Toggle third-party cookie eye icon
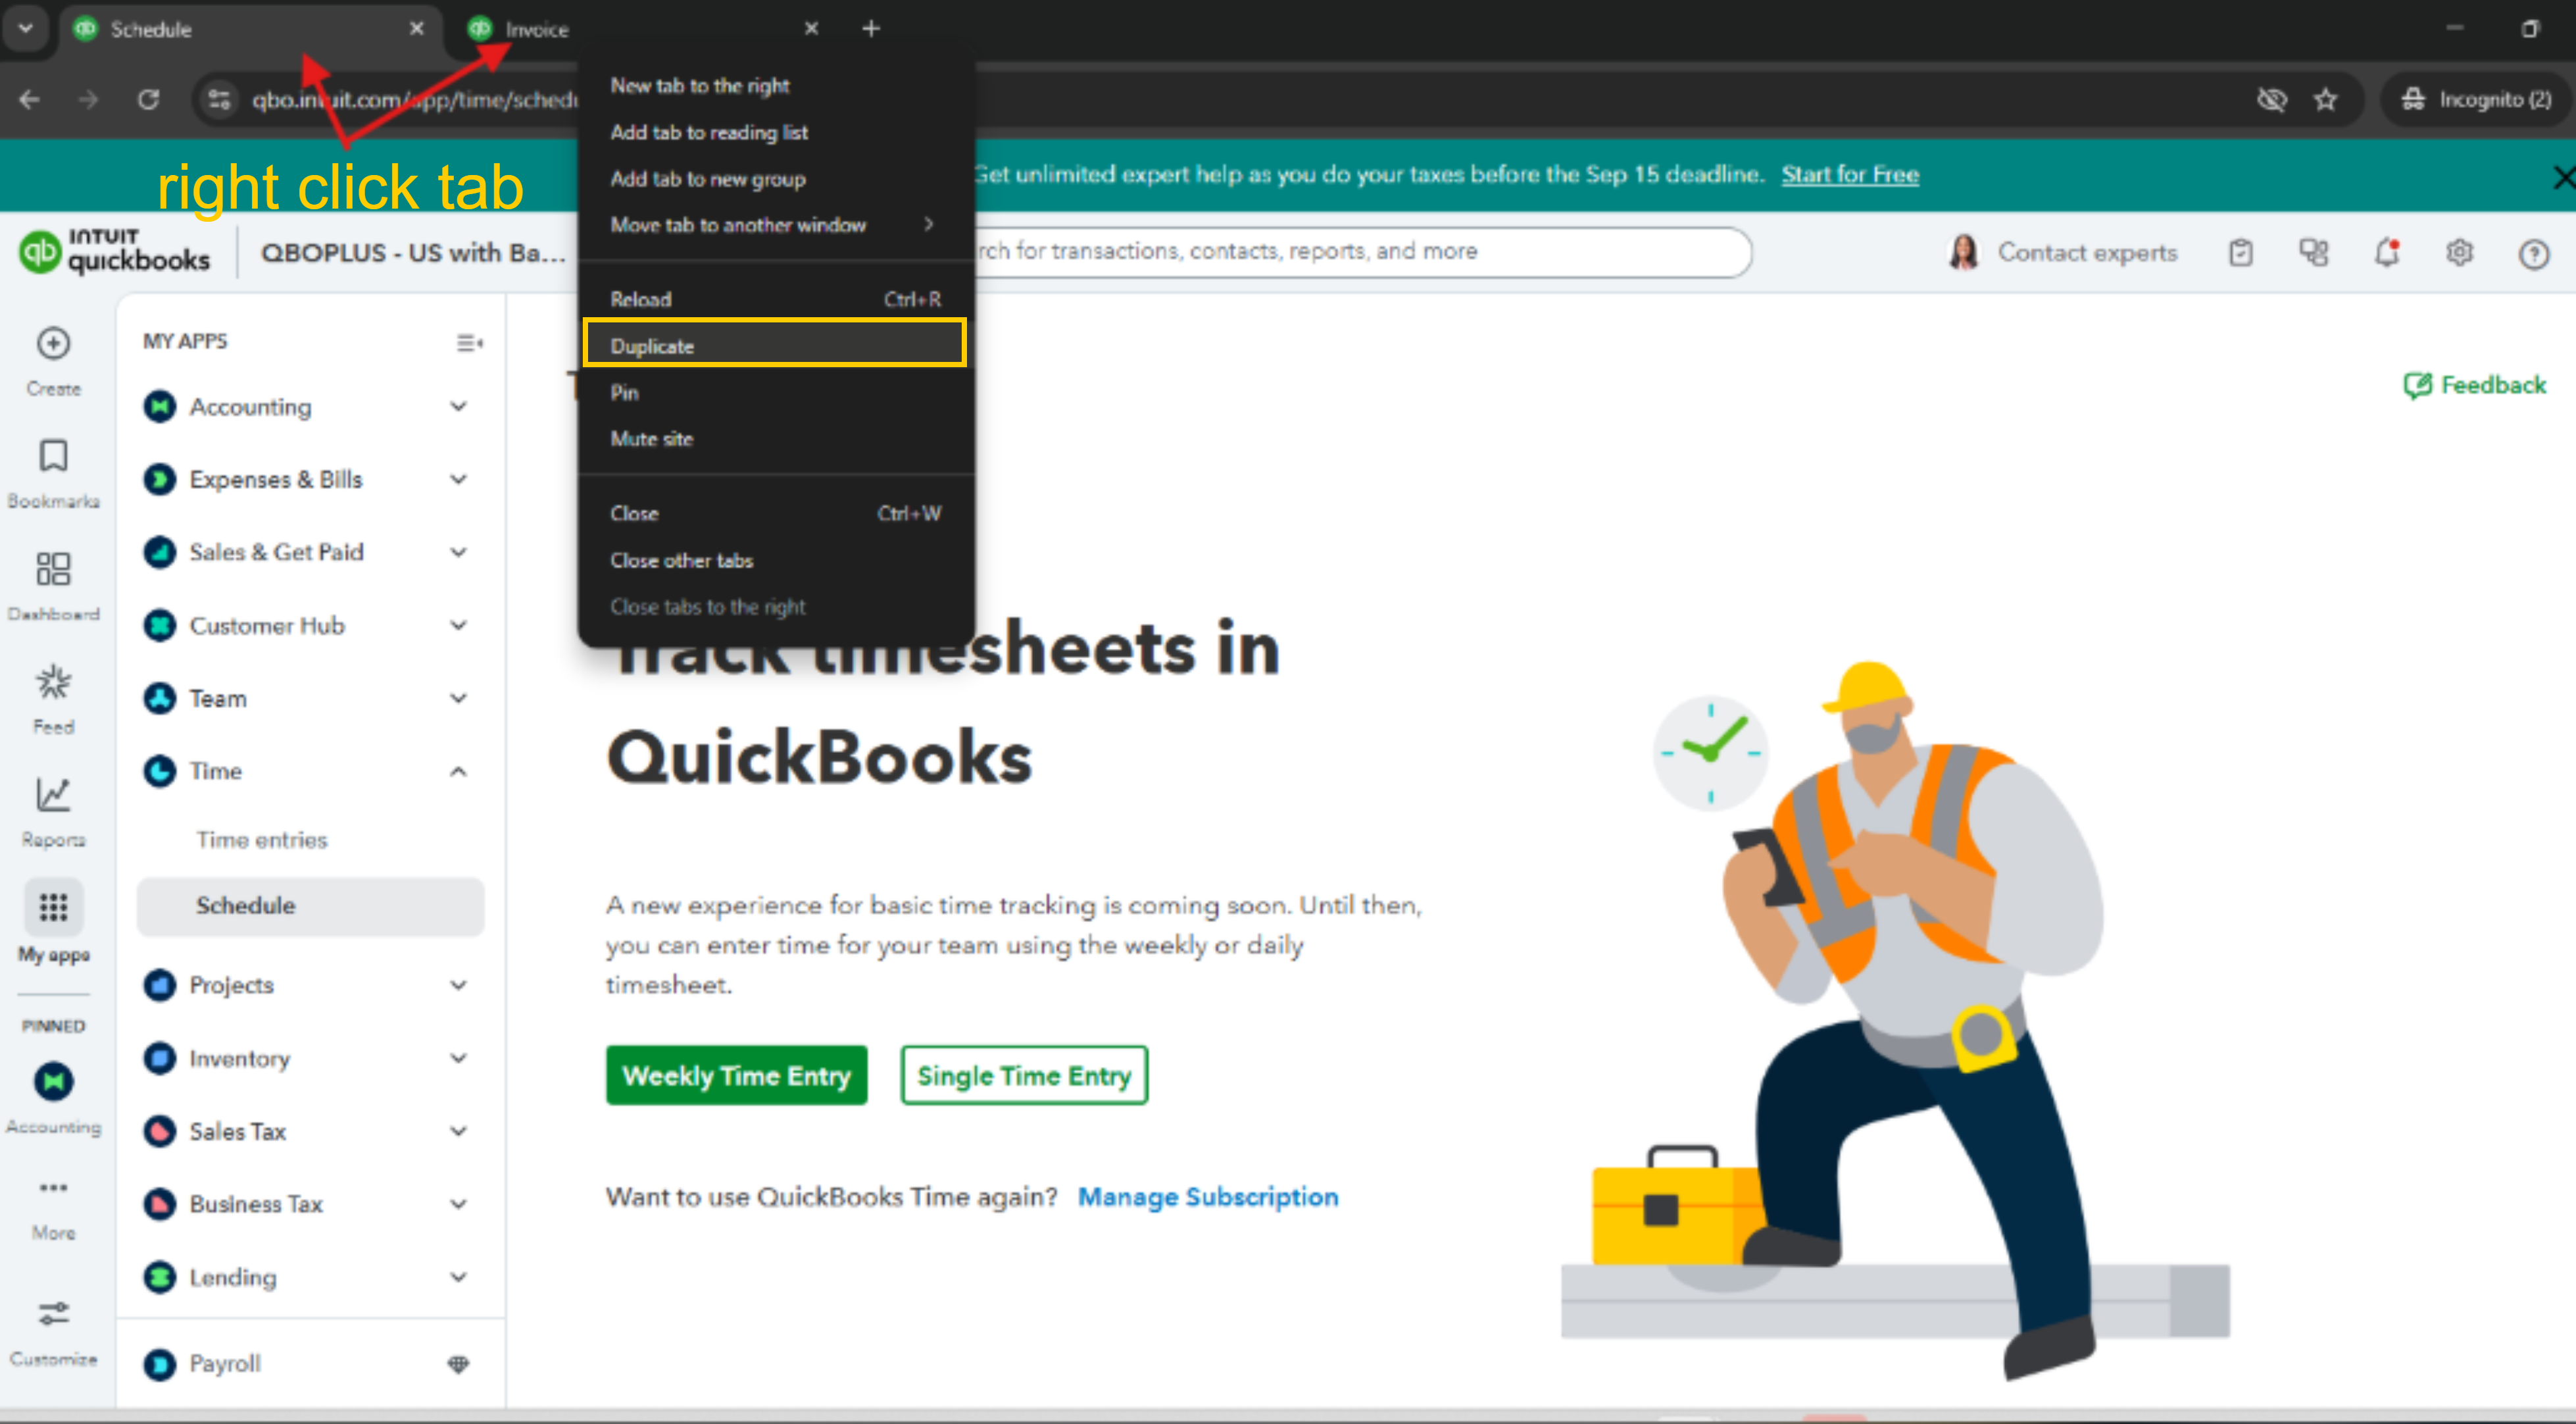Image resolution: width=2576 pixels, height=1424 pixels. 2272,100
